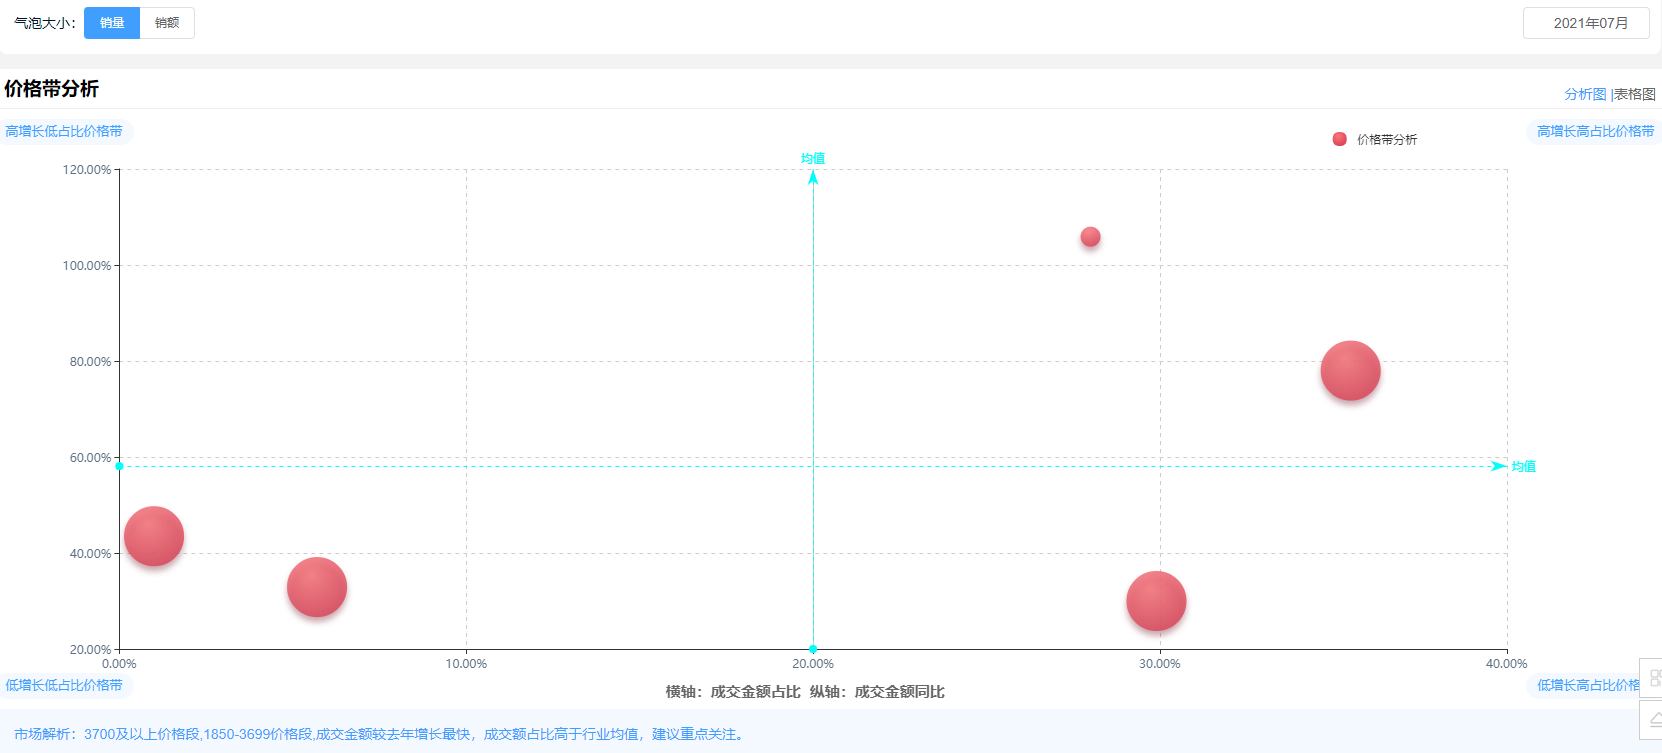1662x753 pixels.
Task: Select 销量 bubble size toggle
Action: tap(112, 23)
